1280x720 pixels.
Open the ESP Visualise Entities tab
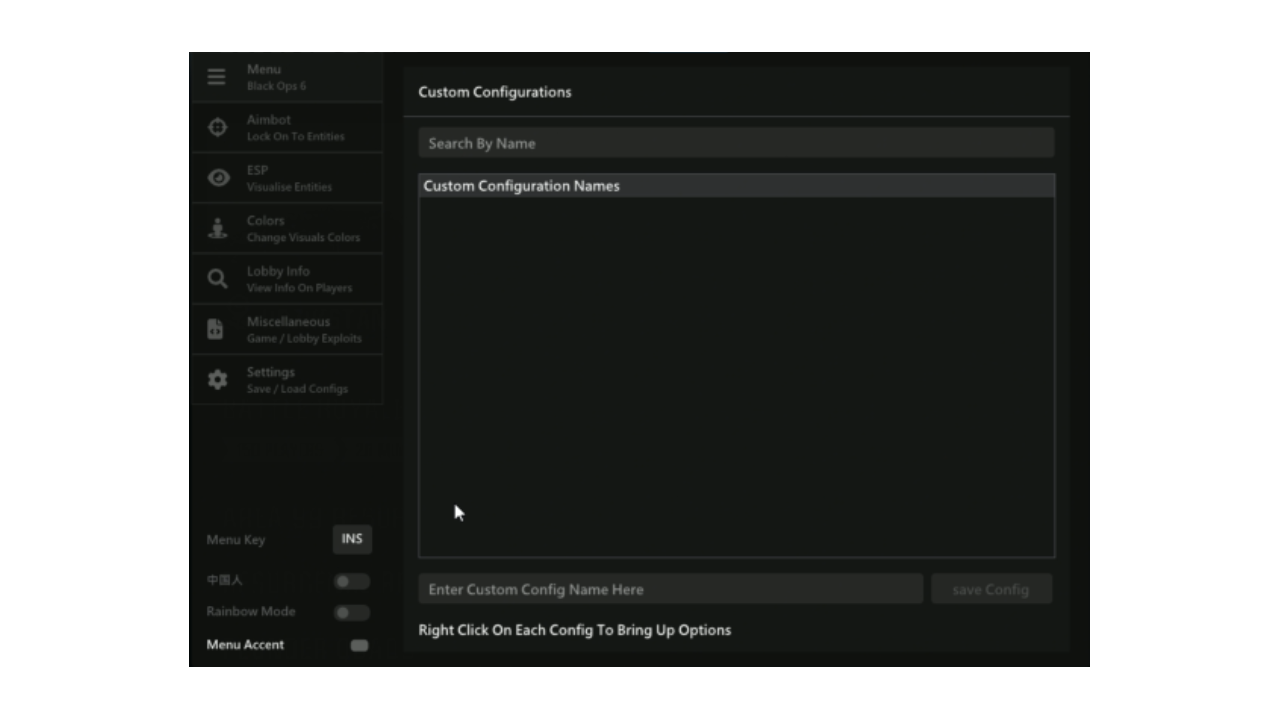[x=287, y=178]
